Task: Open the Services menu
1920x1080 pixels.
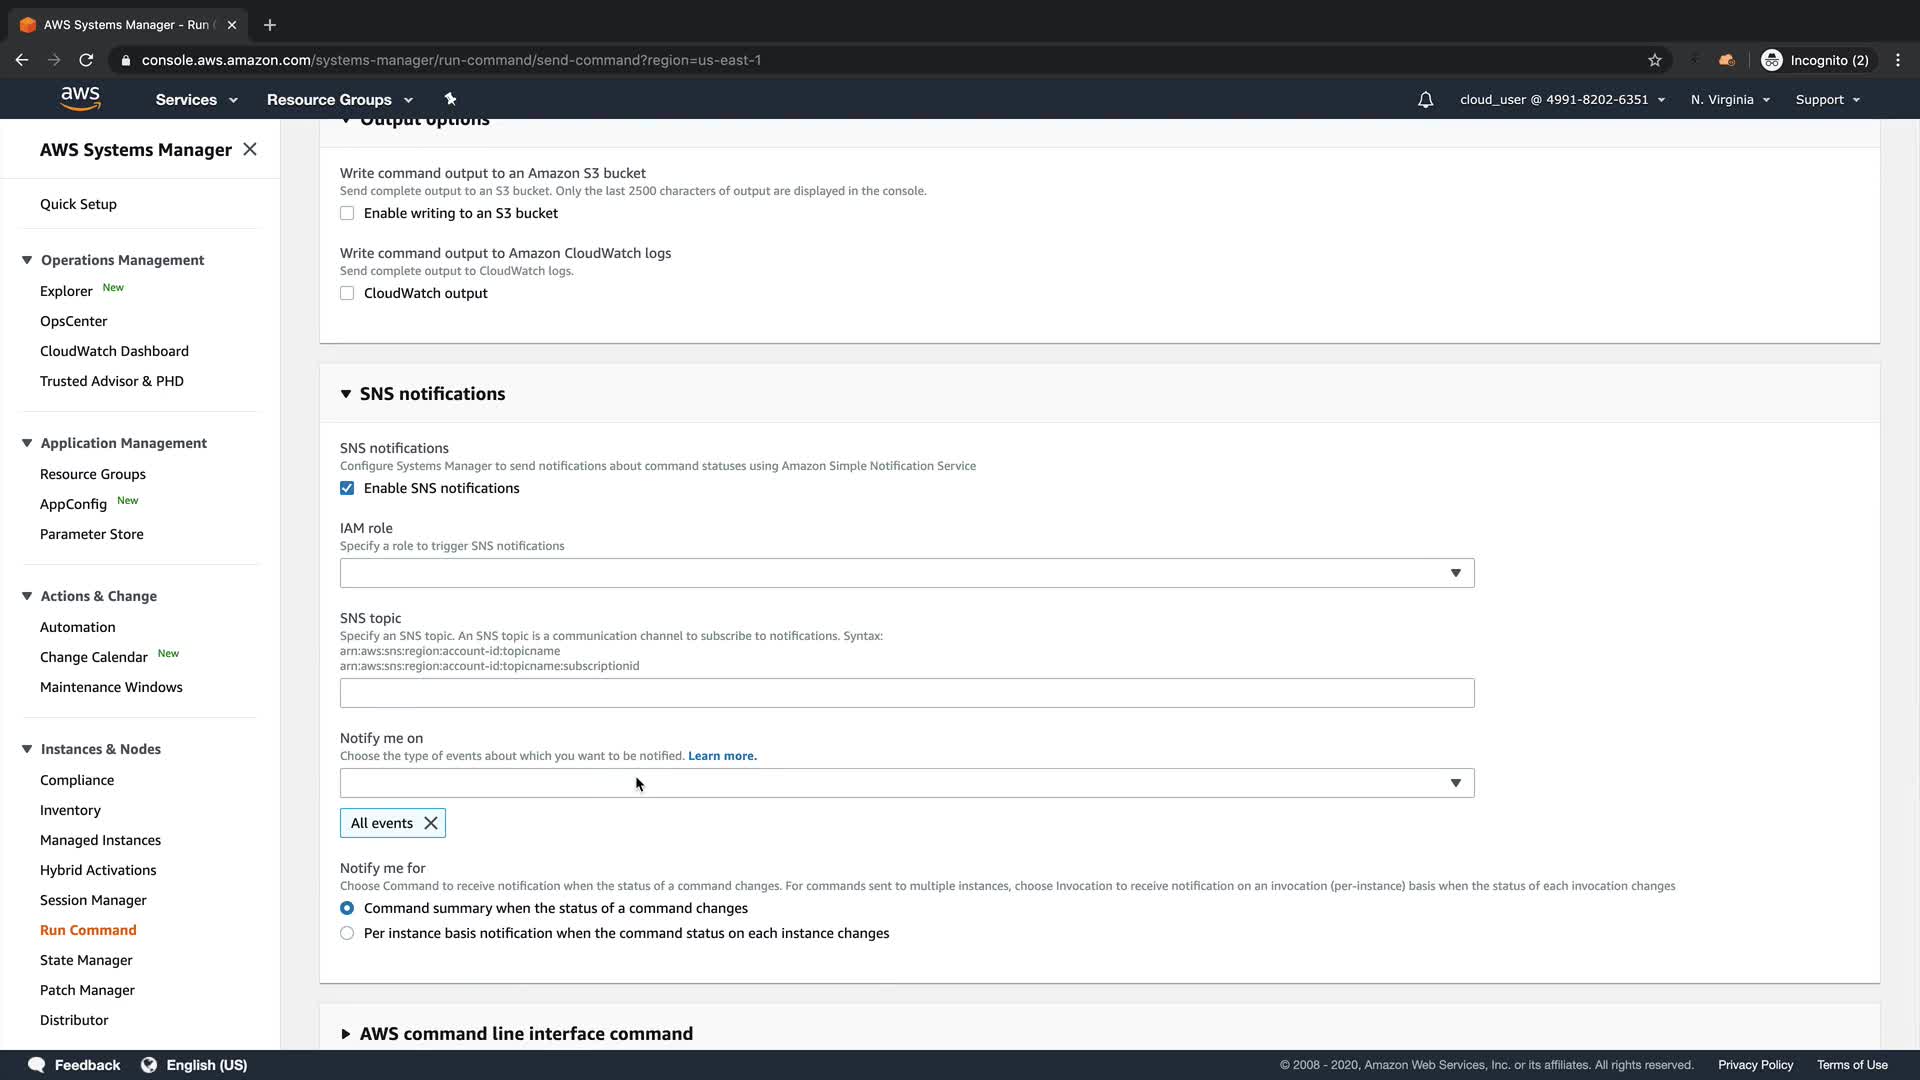Action: 196,100
